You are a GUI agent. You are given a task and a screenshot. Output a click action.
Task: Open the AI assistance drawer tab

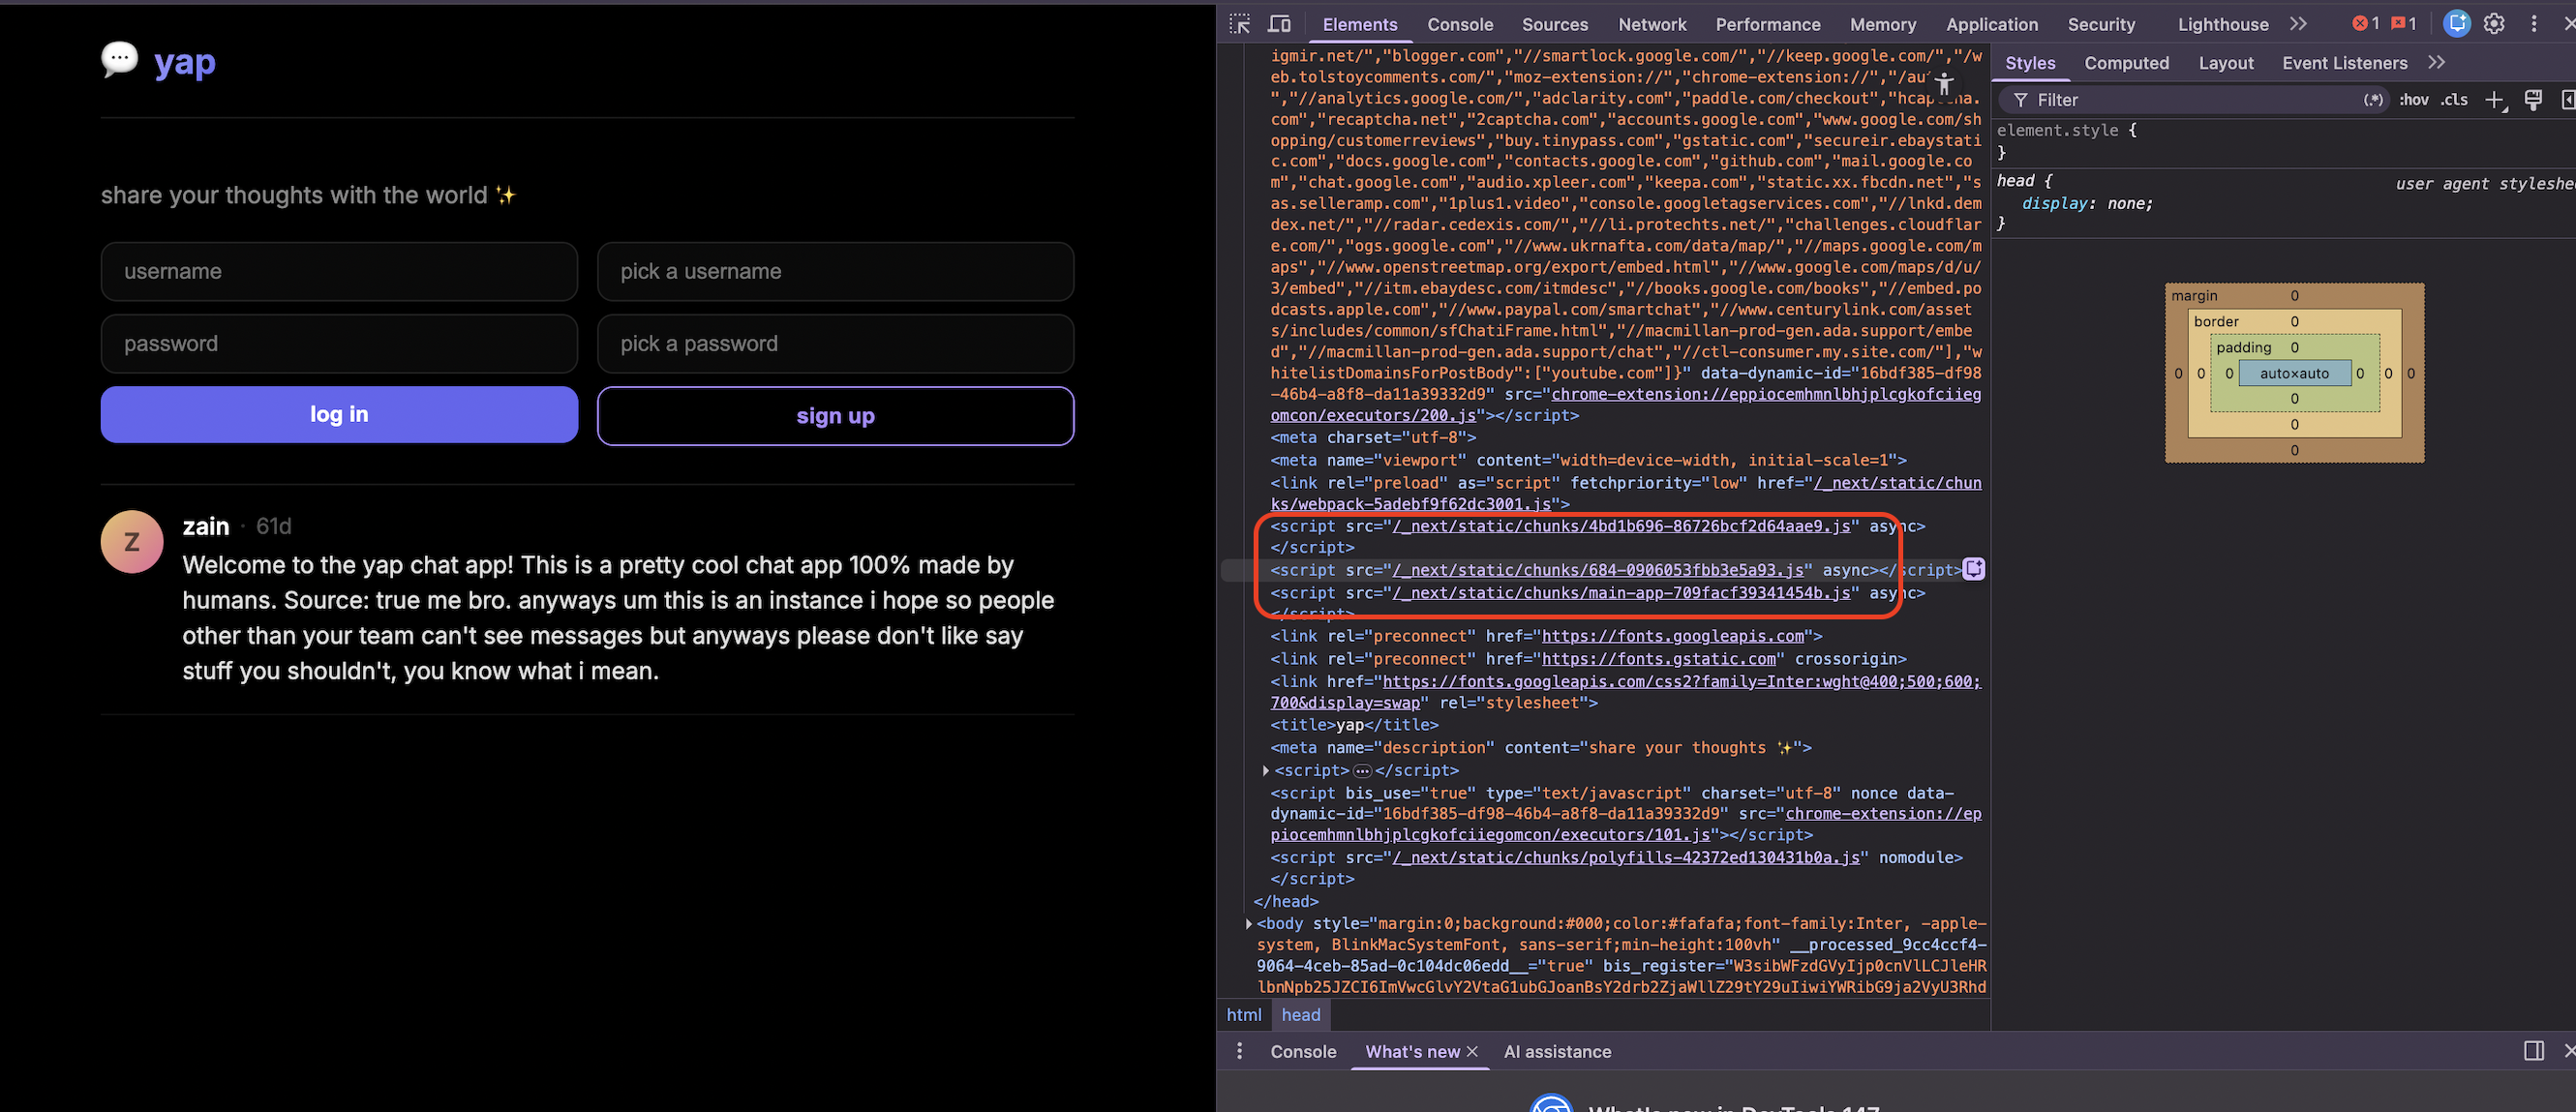click(1557, 1052)
